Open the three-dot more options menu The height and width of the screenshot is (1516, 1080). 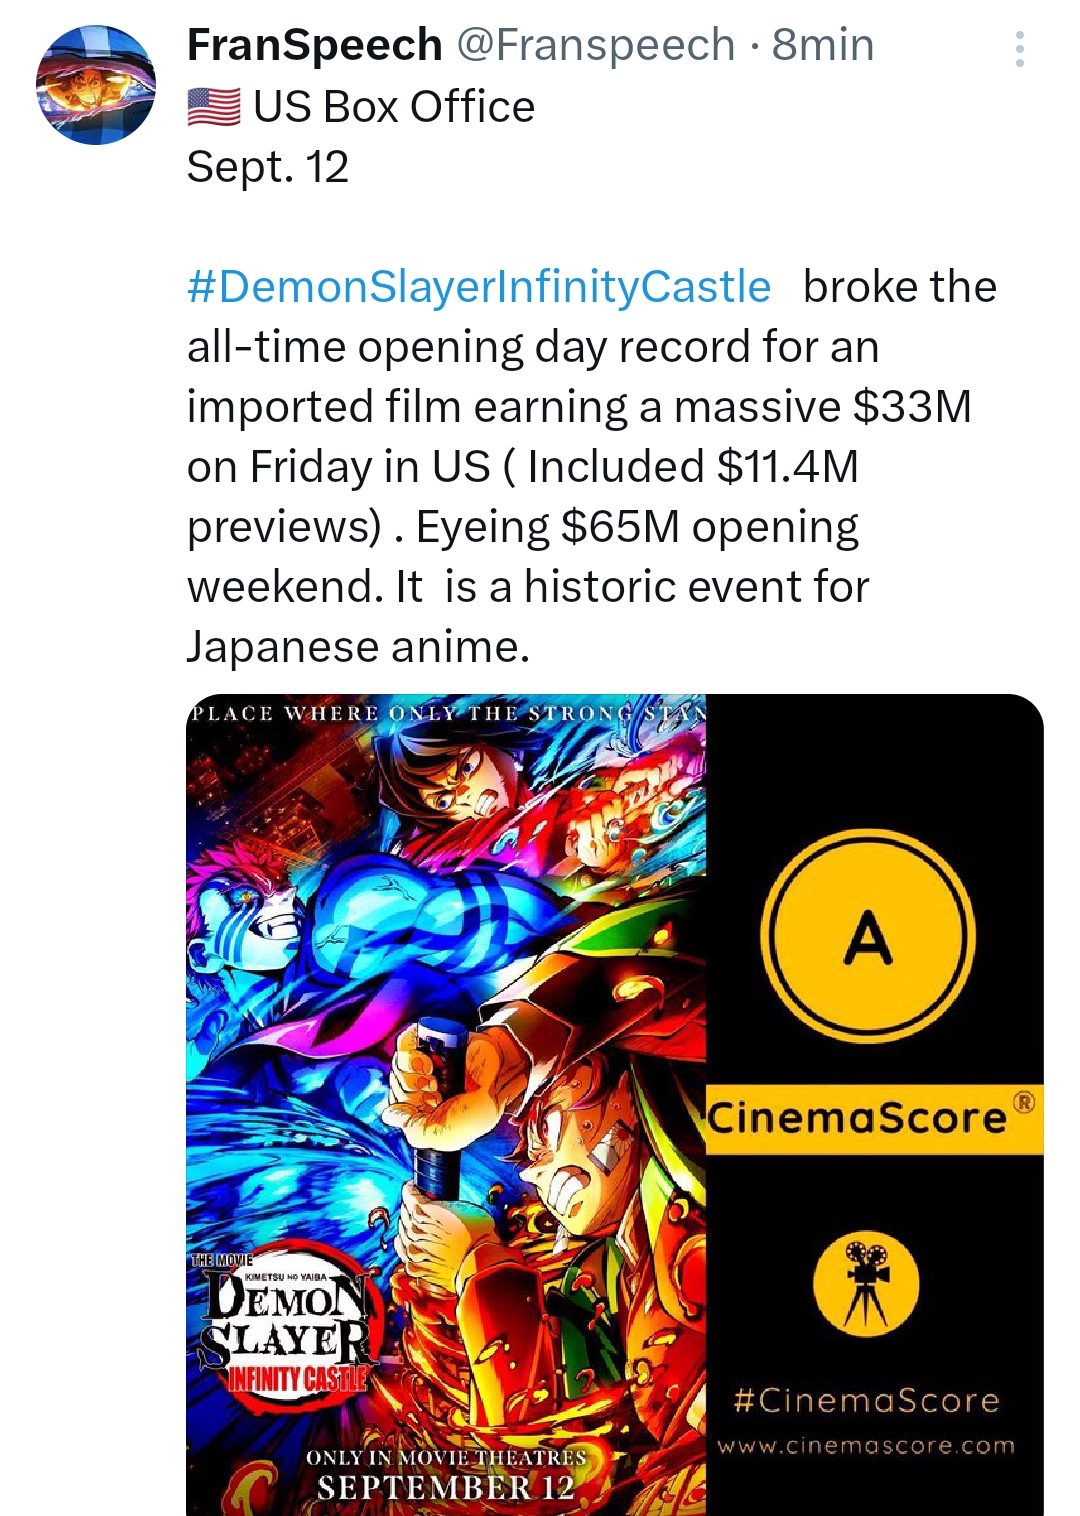(1019, 49)
